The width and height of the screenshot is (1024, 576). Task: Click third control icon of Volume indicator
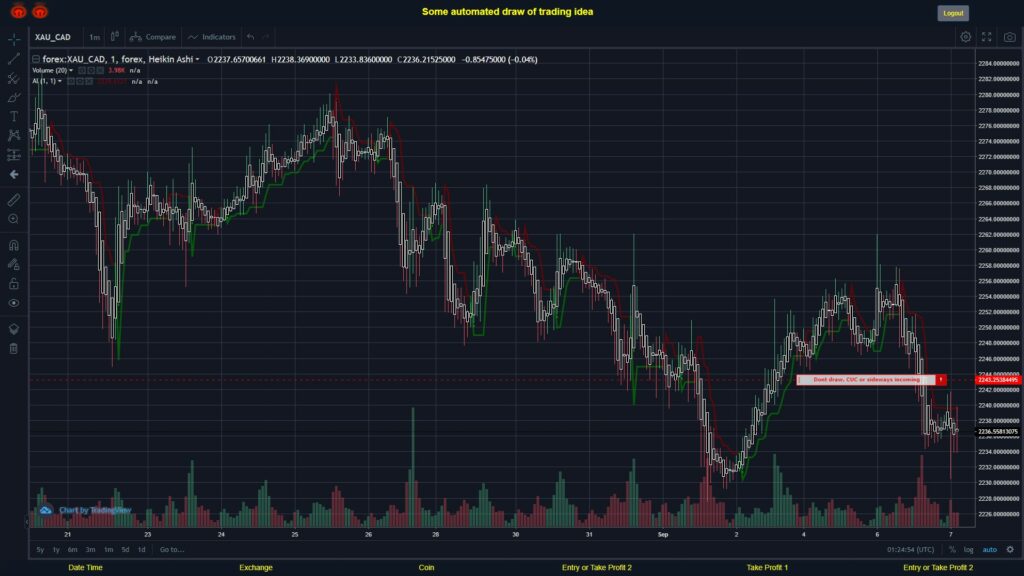tap(100, 71)
